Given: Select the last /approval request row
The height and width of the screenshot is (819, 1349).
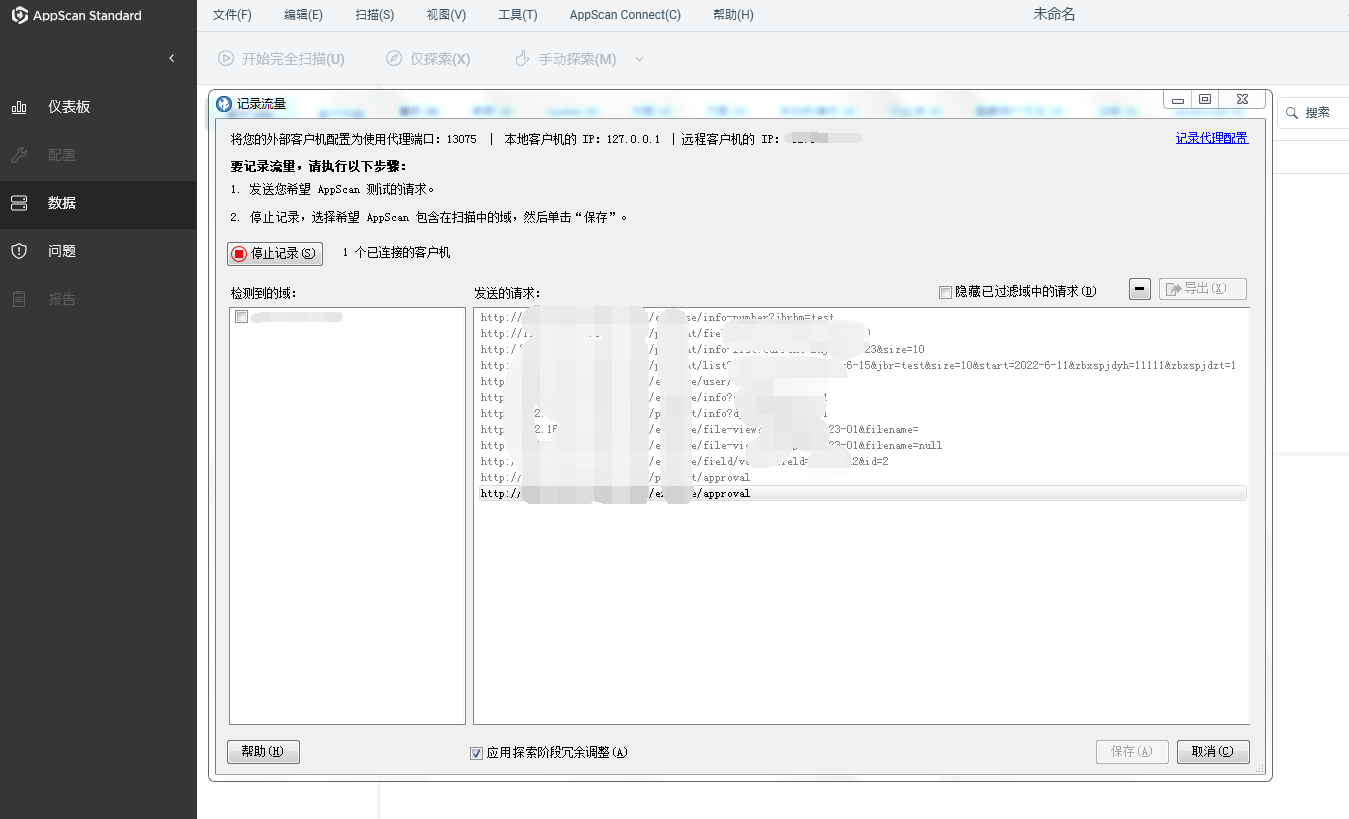Looking at the screenshot, I should (x=860, y=494).
